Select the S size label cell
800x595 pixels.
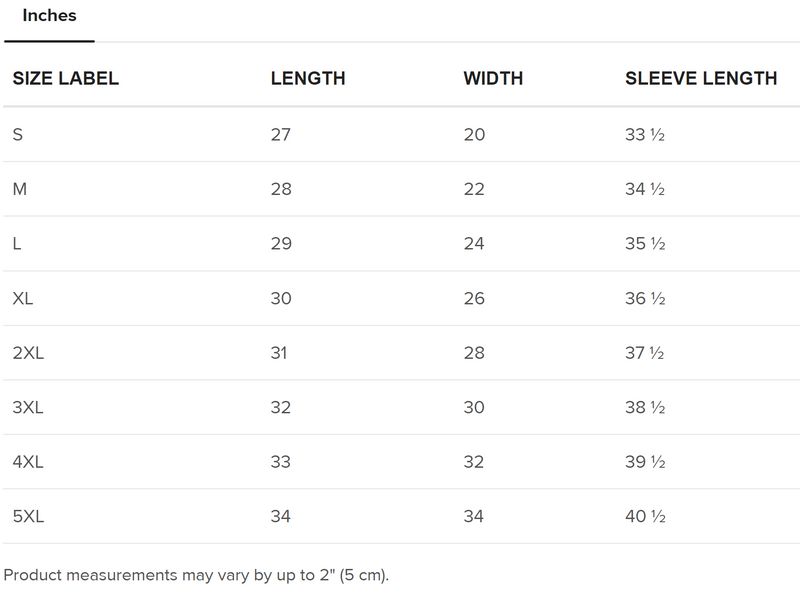[x=18, y=135]
